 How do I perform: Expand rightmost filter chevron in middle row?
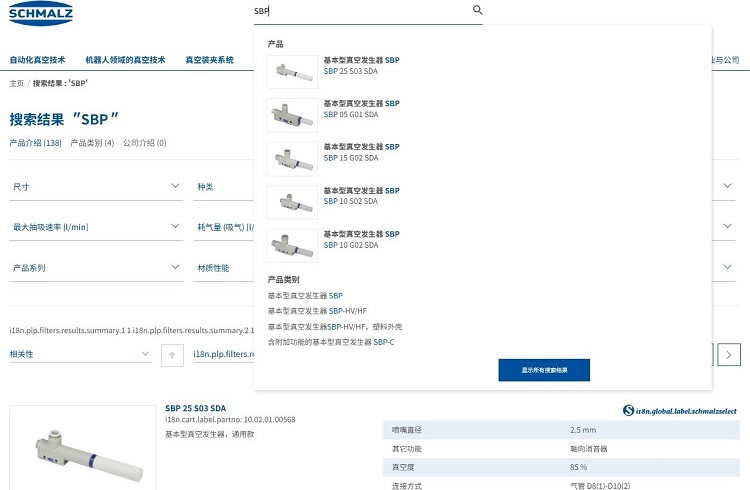[728, 226]
